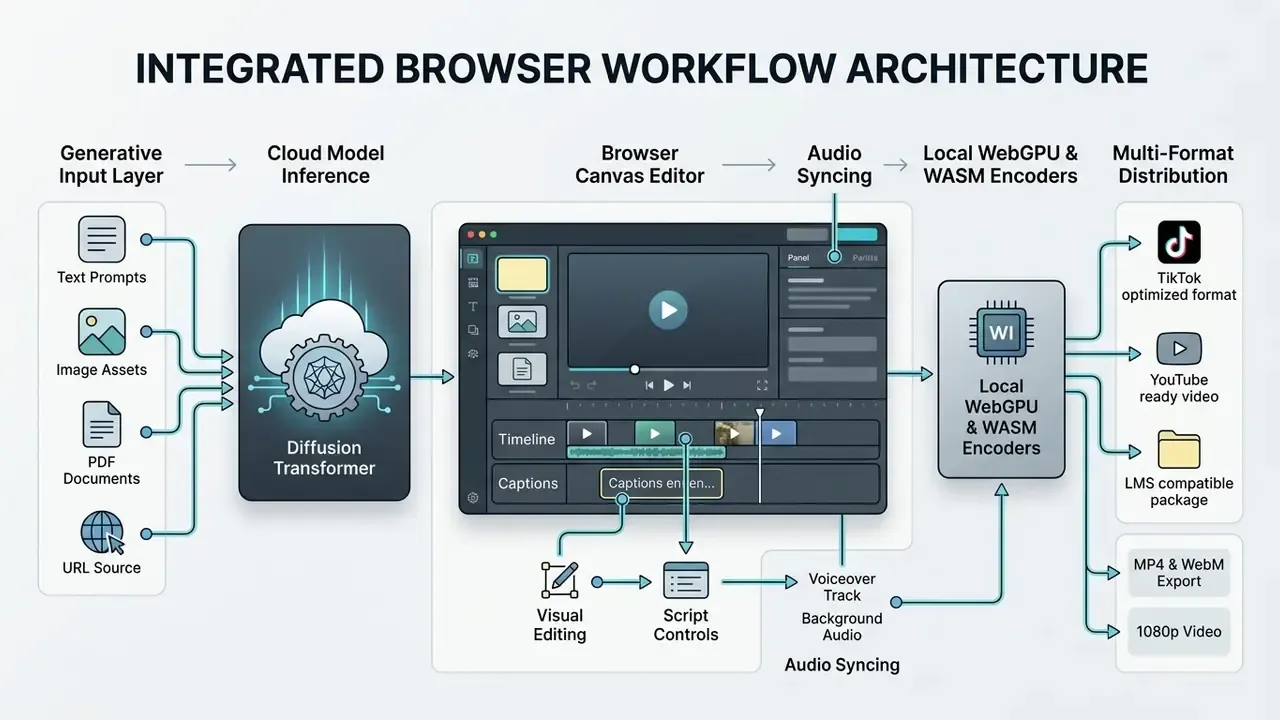1280x720 pixels.
Task: Select the LMS compatible package folder icon
Action: 1179,450
